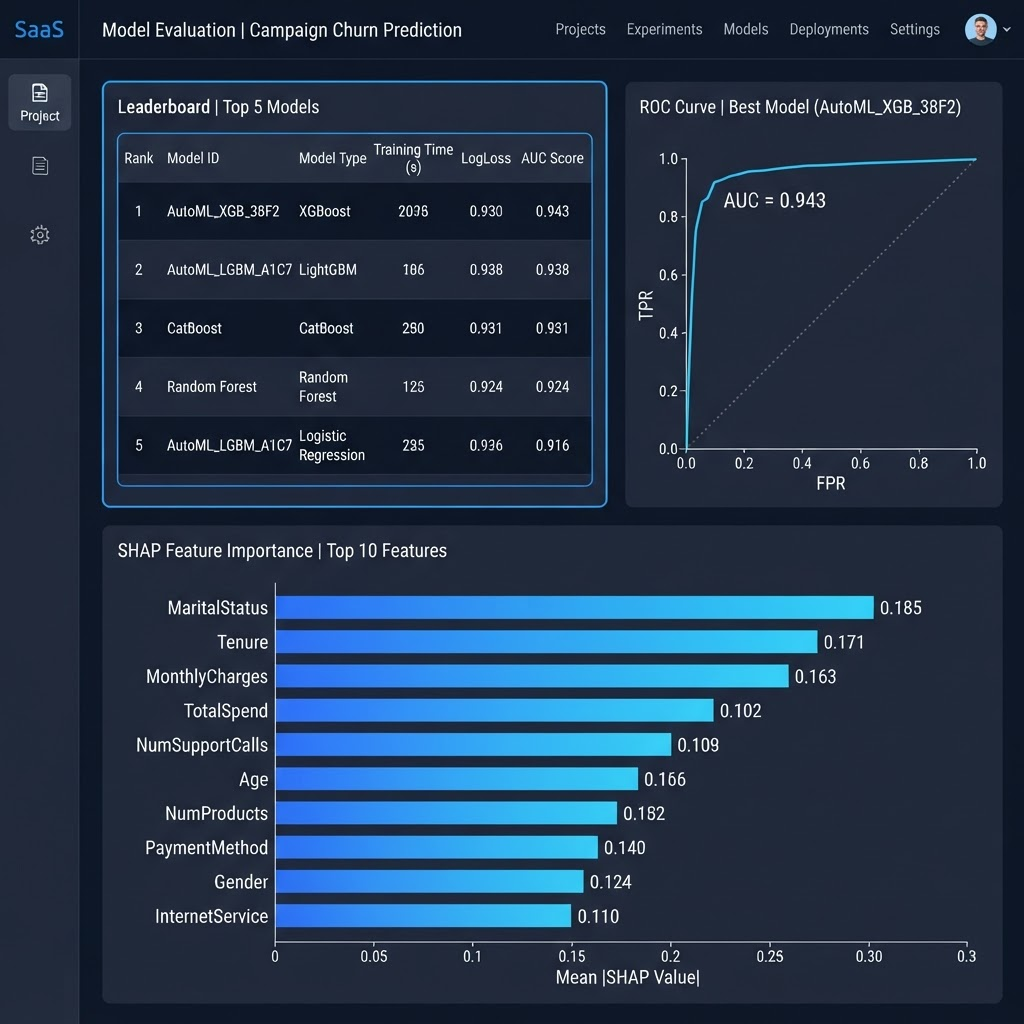Click the AUC Score column header
Viewport: 1024px width, 1024px height.
pyautogui.click(x=552, y=158)
